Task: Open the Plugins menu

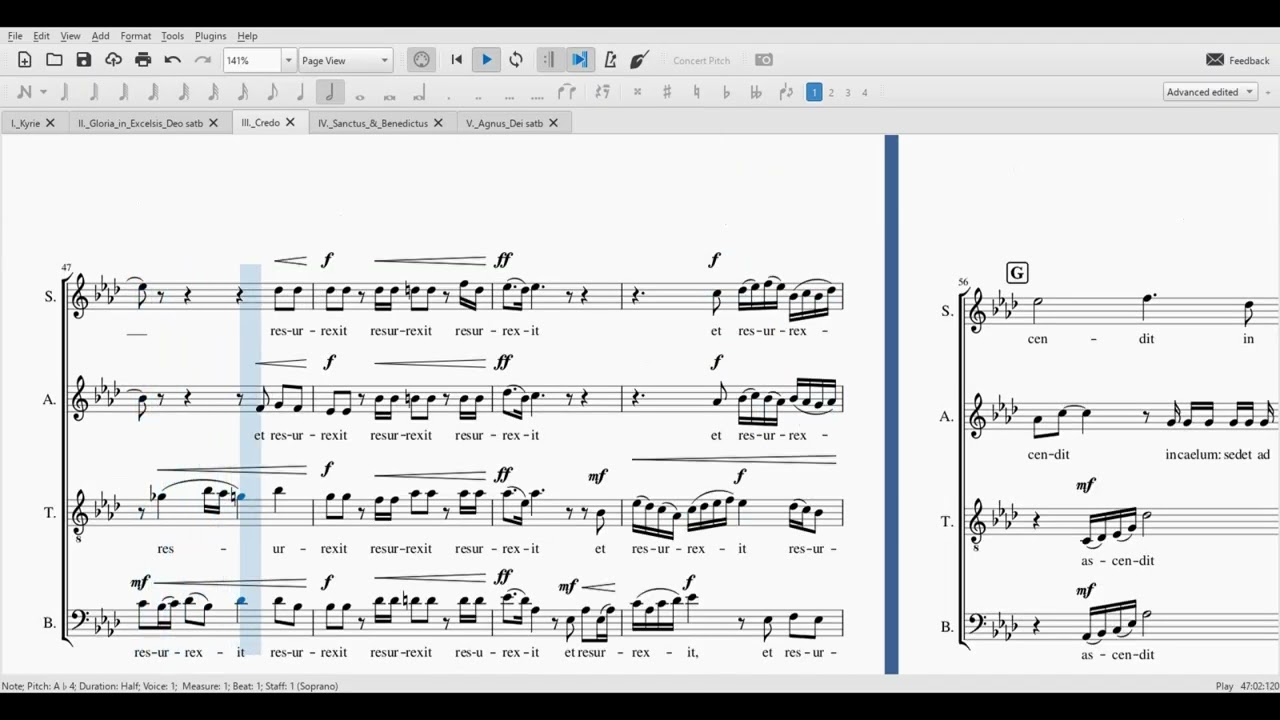Action: [210, 36]
